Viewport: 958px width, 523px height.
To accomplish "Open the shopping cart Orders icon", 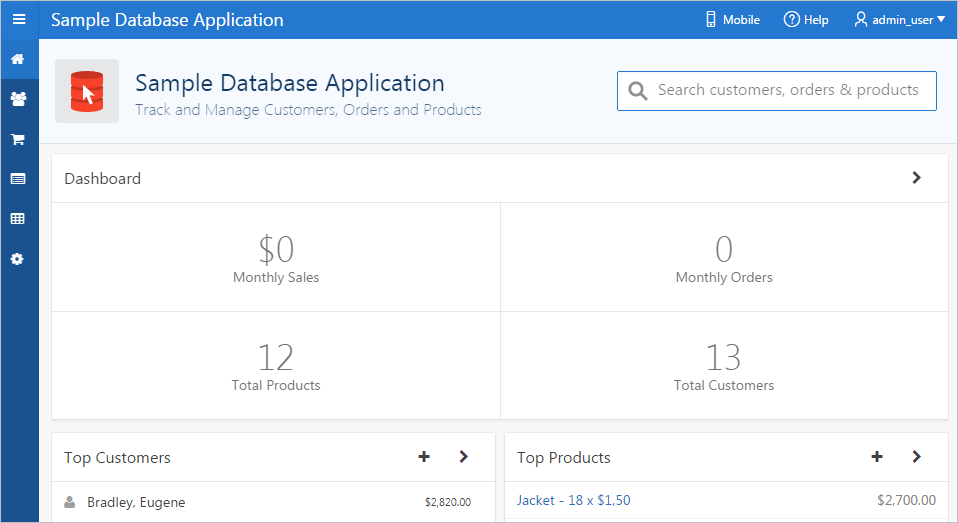I will tap(18, 139).
